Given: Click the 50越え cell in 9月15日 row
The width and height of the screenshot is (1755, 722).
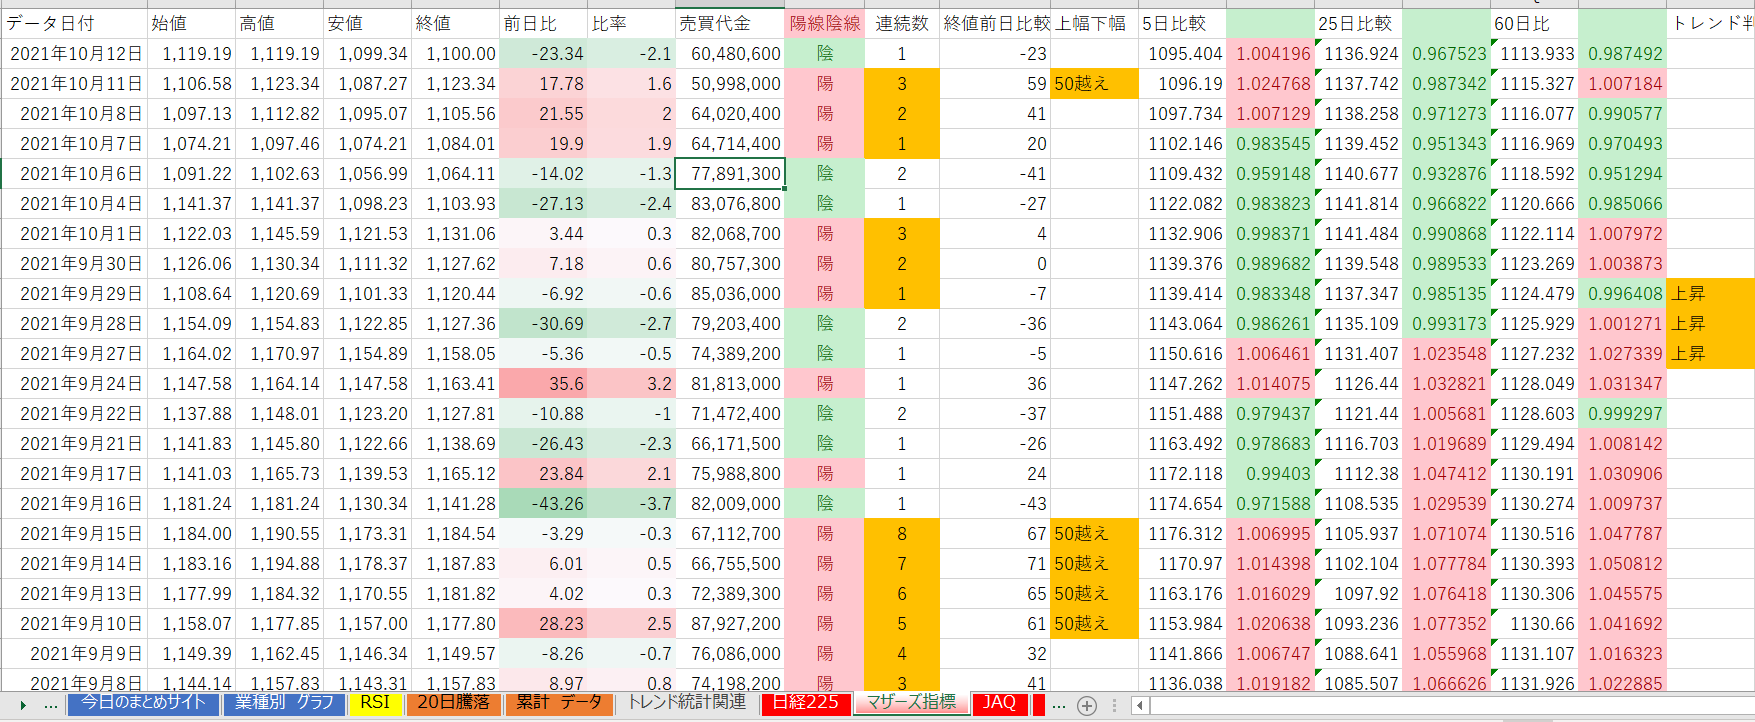Looking at the screenshot, I should 1094,534.
